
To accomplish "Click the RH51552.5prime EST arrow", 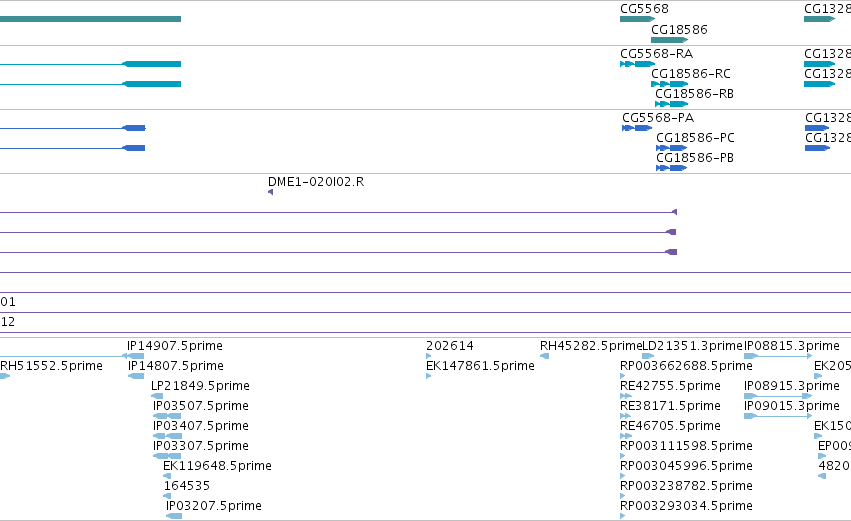I will tap(5, 376).
